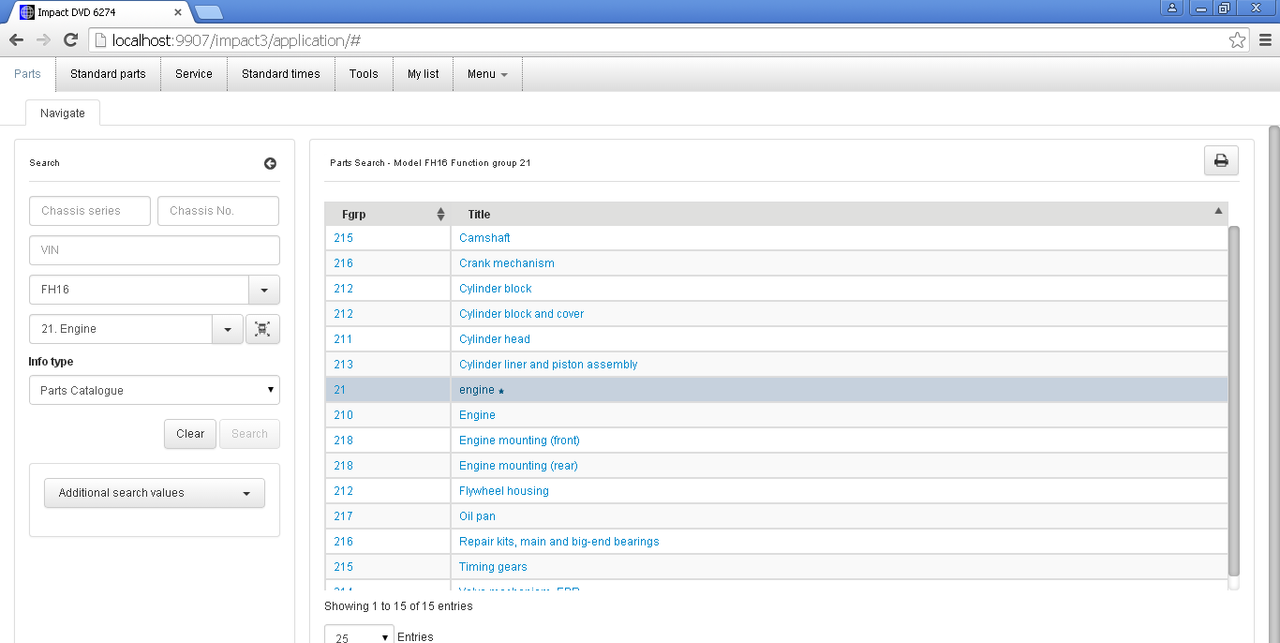Click Fgrp 211 in Cylinder head row
This screenshot has height=643, width=1280.
pyautogui.click(x=343, y=339)
